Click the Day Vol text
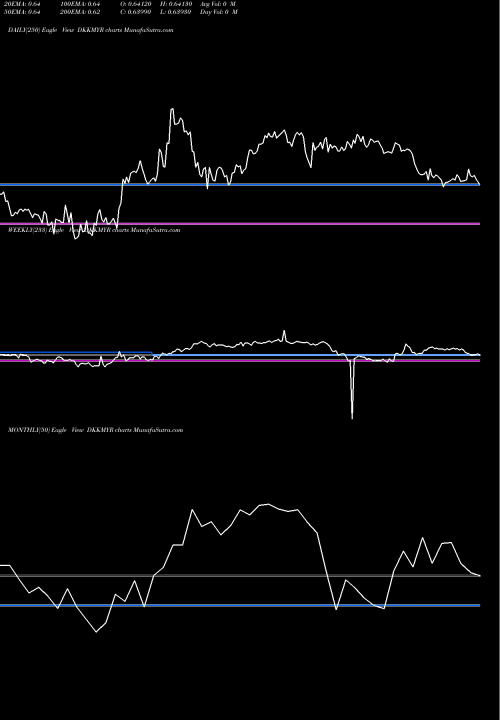This screenshot has height=720, width=500. click(x=219, y=12)
